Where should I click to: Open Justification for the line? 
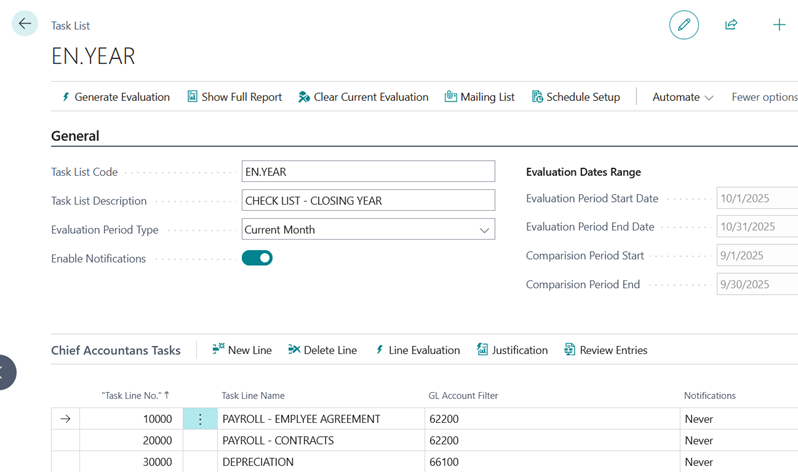click(512, 350)
